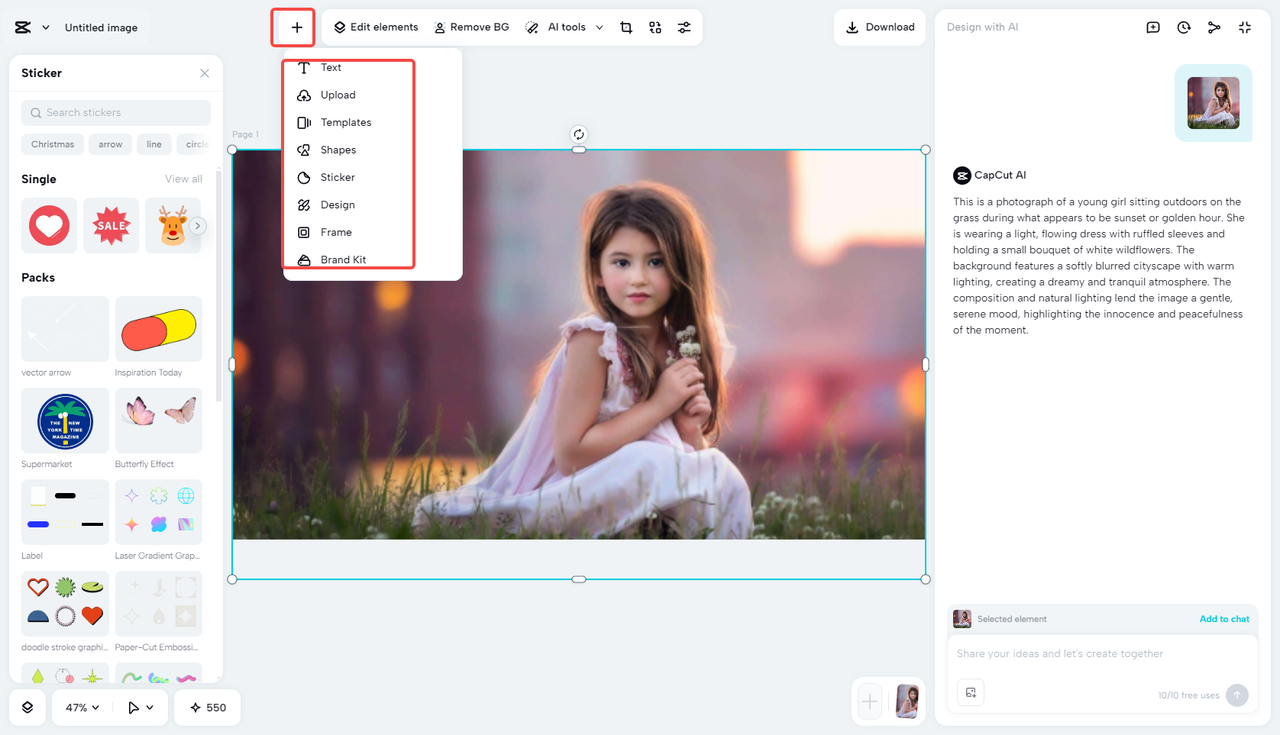Click the share icon in Design with AI panel
The width and height of the screenshot is (1280, 735).
tap(1214, 27)
